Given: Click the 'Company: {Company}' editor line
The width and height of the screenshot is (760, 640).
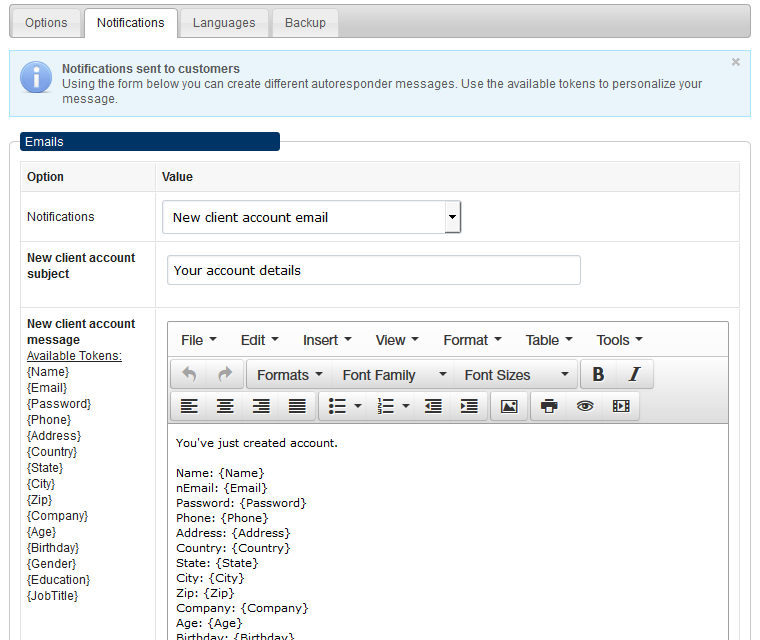Looking at the screenshot, I should (242, 608).
